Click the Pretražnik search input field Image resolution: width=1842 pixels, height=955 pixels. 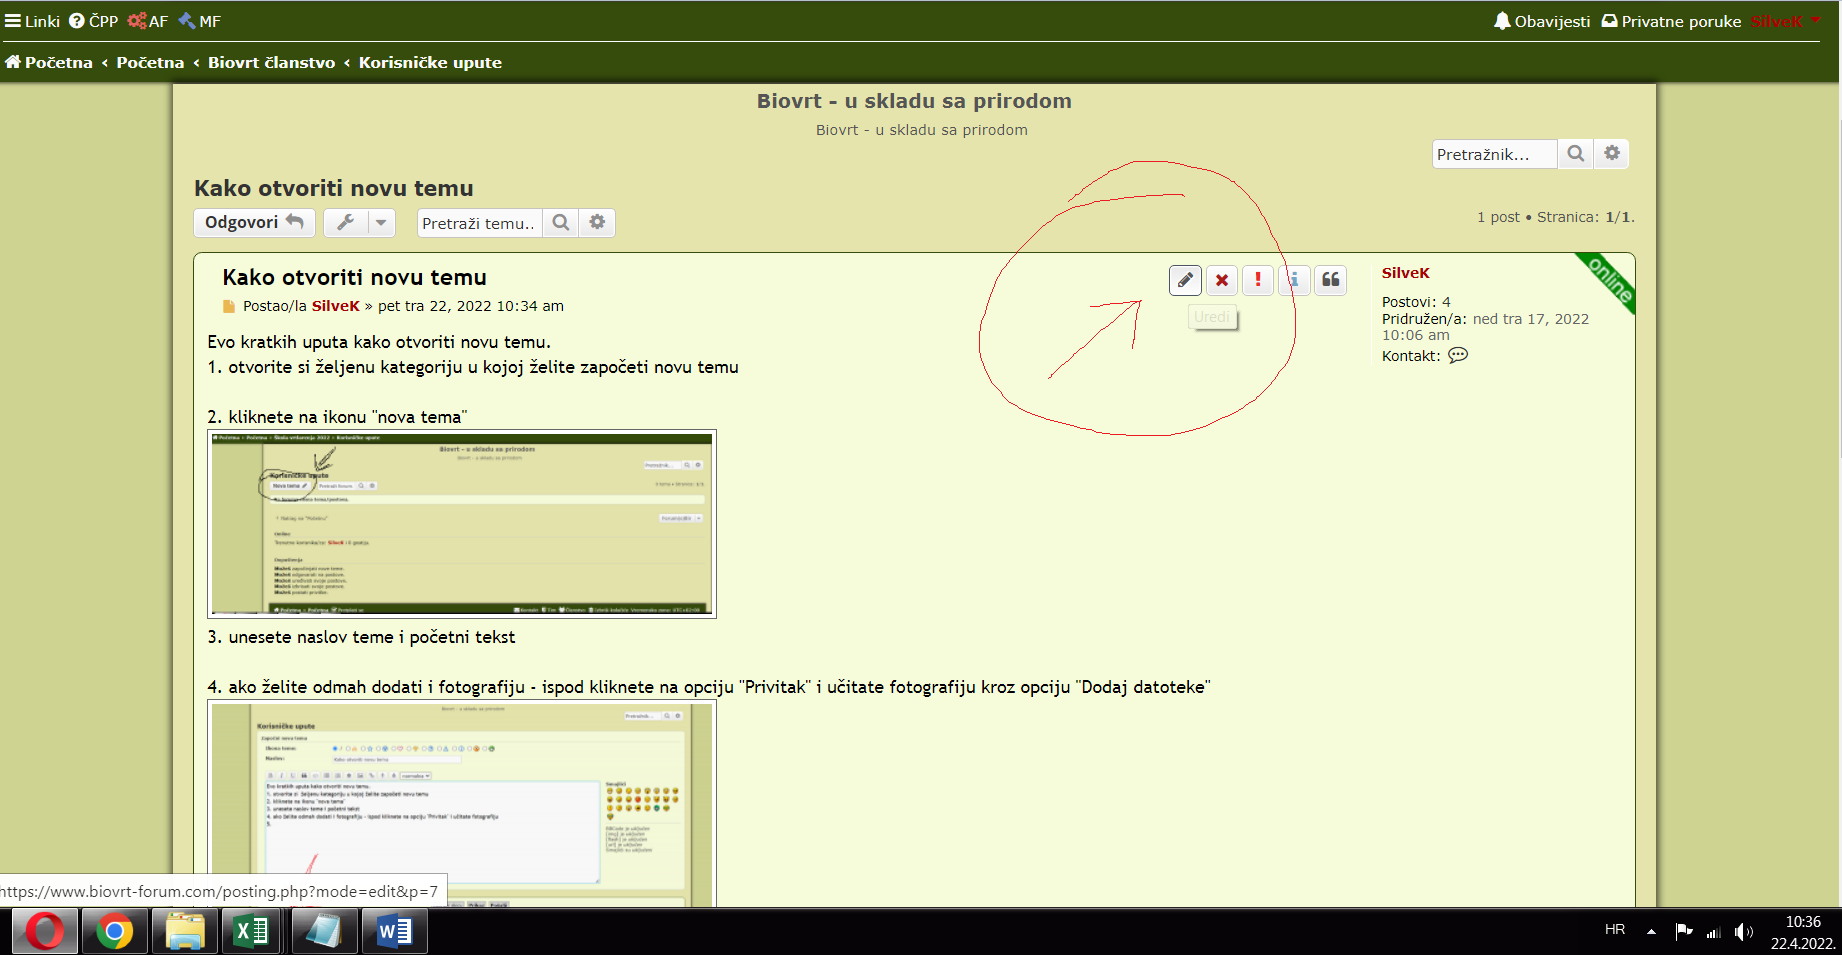click(1494, 154)
